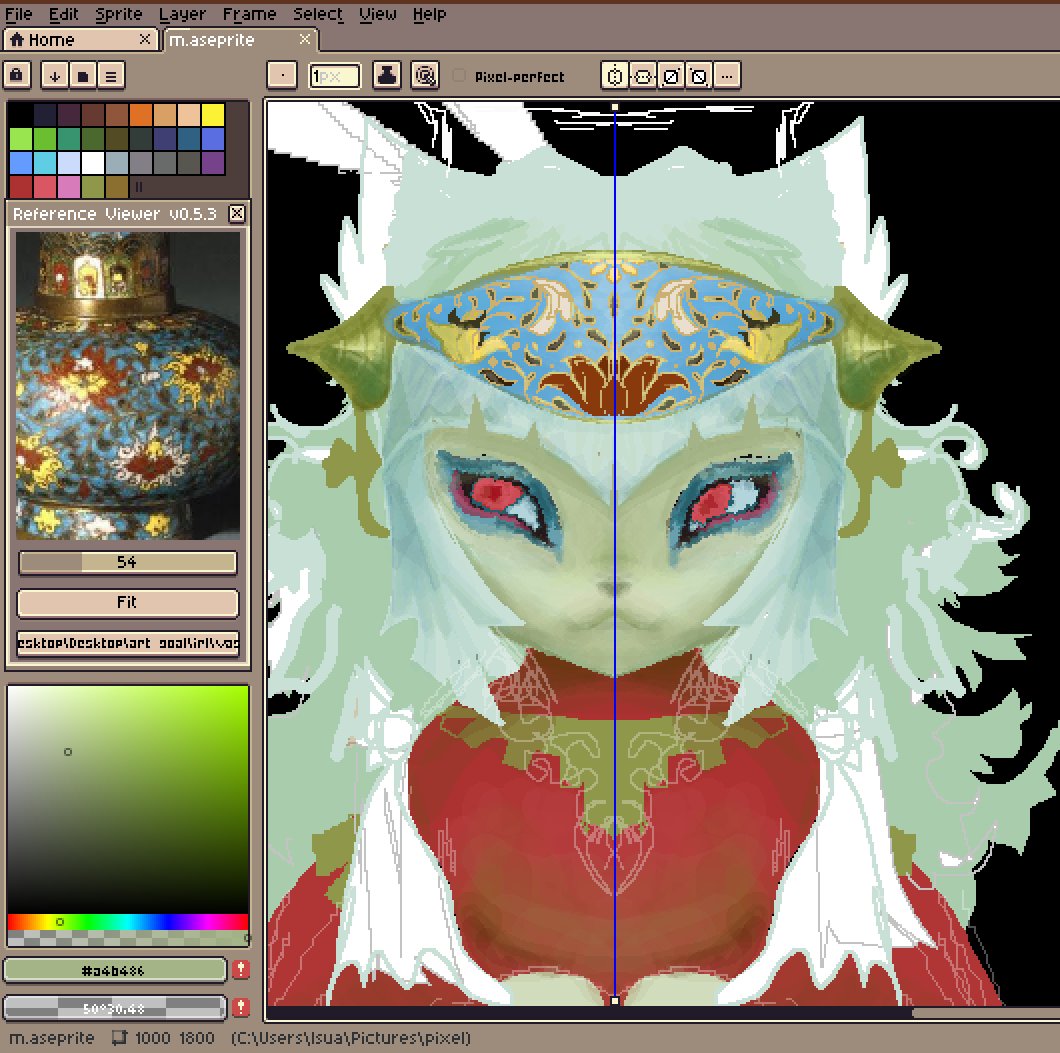Image resolution: width=1060 pixels, height=1053 pixels.
Task: Click the foreground color #a4b486 button
Action: tap(114, 970)
